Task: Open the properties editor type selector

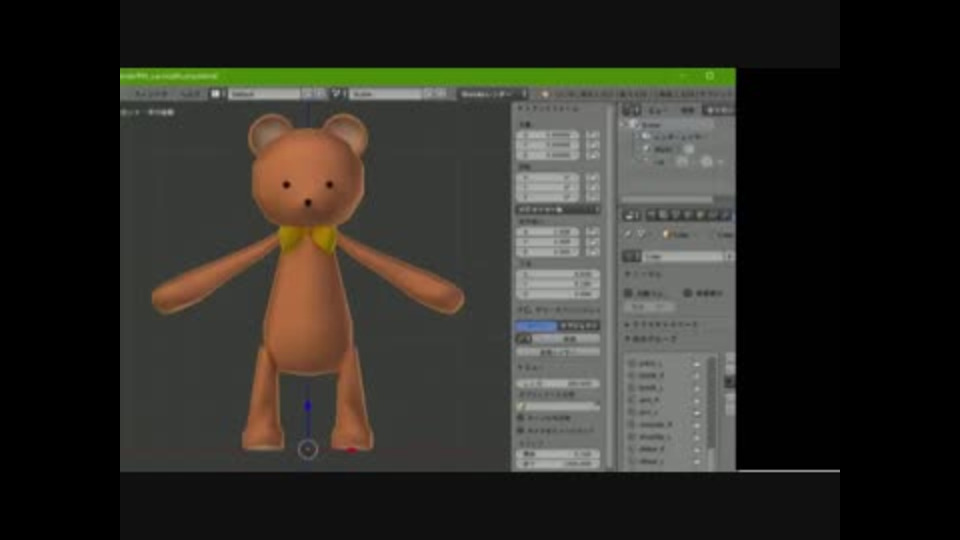Action: coord(632,216)
